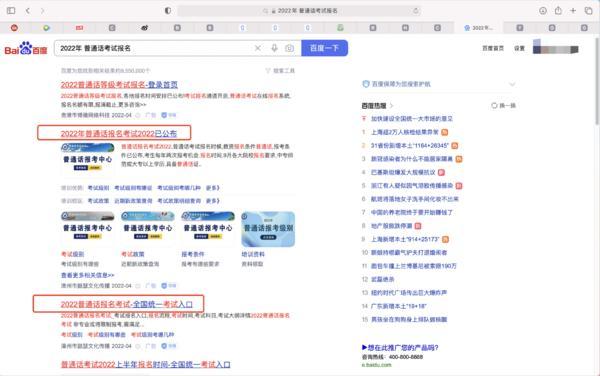The height and width of the screenshot is (376, 600).
Task: Reload the page from the address bar
Action: point(416,11)
